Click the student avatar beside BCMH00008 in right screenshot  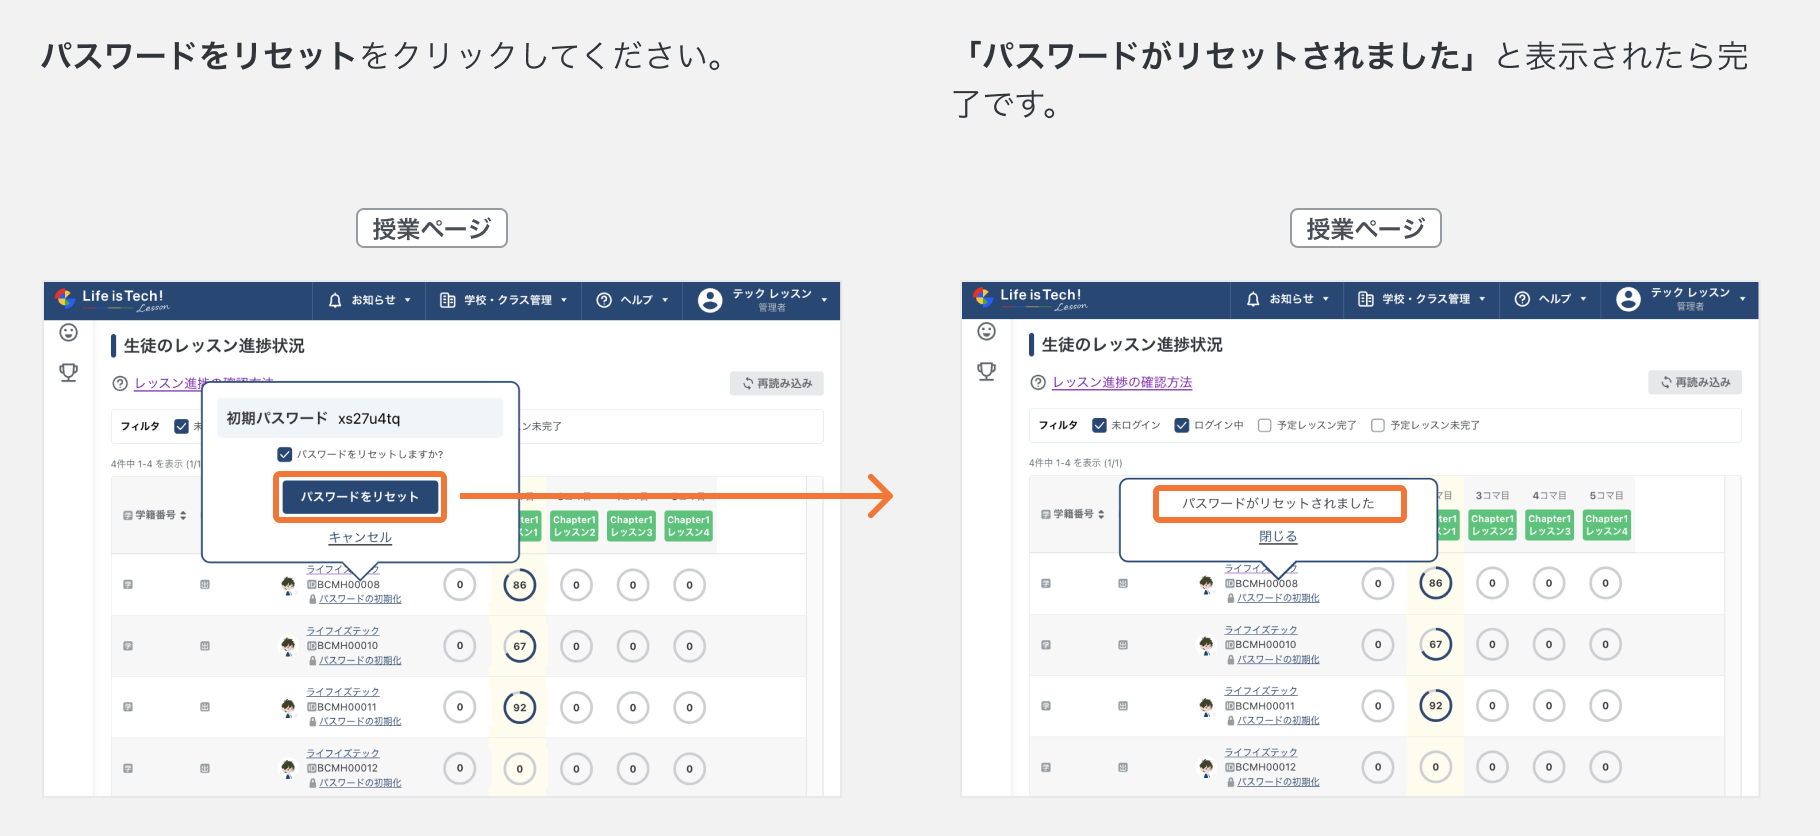(x=1206, y=584)
